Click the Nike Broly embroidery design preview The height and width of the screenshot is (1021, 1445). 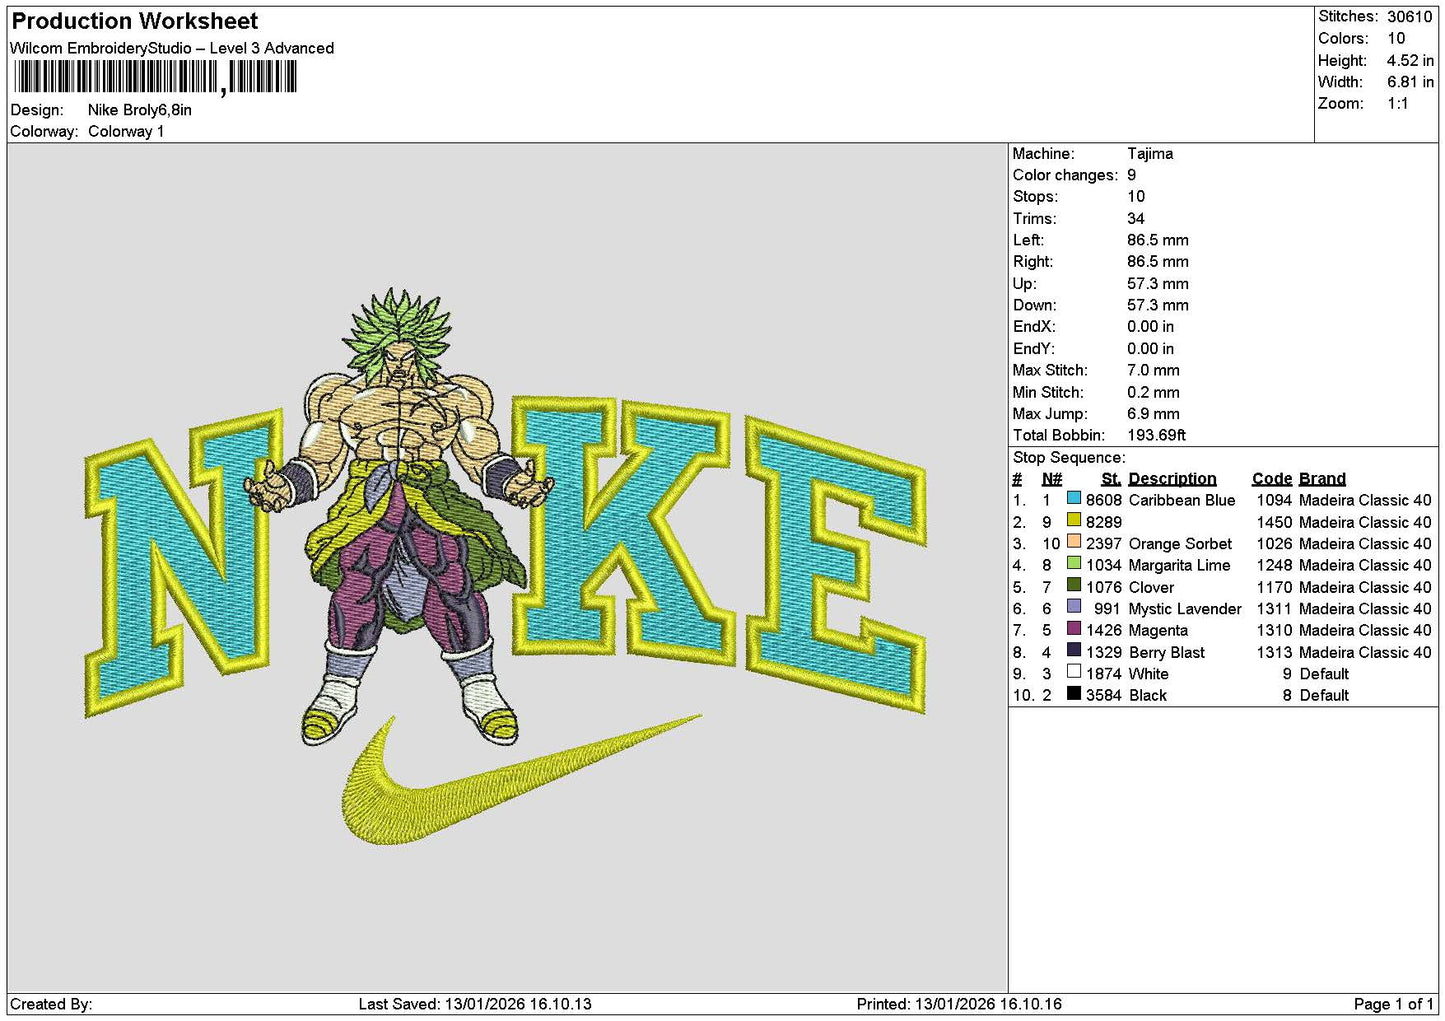tap(506, 567)
